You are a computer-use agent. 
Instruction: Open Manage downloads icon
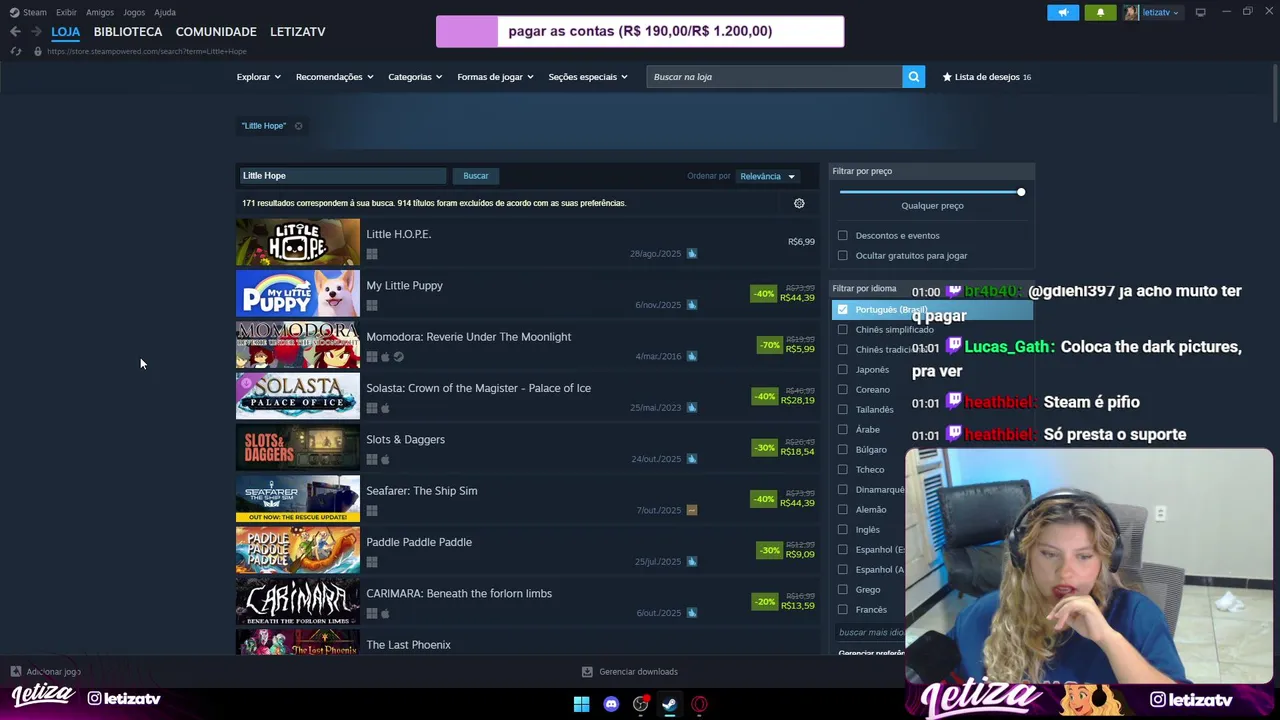[x=587, y=672]
